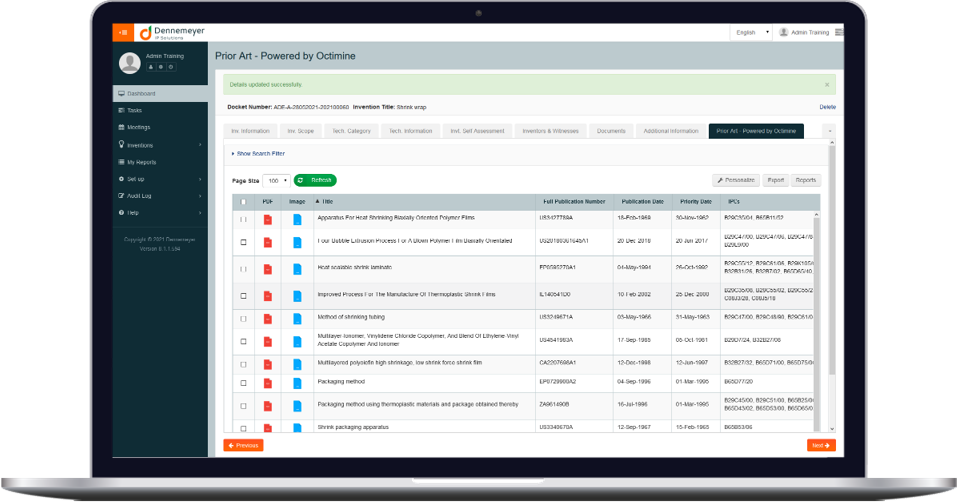The height and width of the screenshot is (502, 957).
Task: Check the Improved Process Thermoplastic Shrink Films row
Action: (x=244, y=296)
